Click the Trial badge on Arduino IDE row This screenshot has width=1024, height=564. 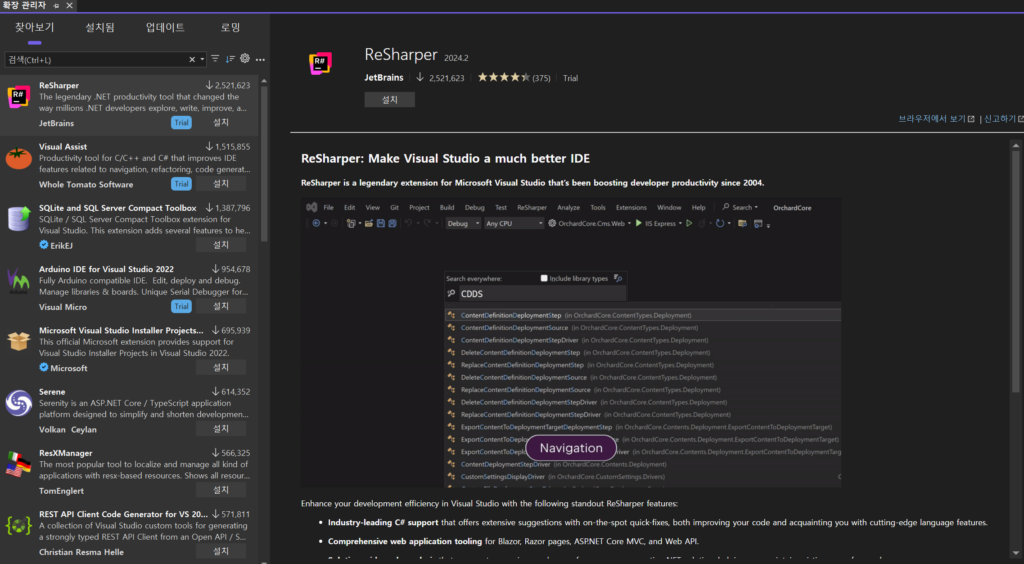click(x=182, y=306)
